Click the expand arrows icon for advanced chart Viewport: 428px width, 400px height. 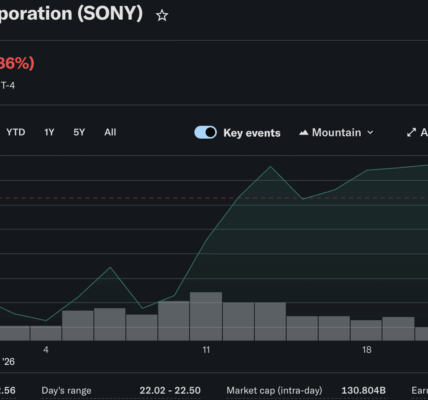(x=411, y=133)
